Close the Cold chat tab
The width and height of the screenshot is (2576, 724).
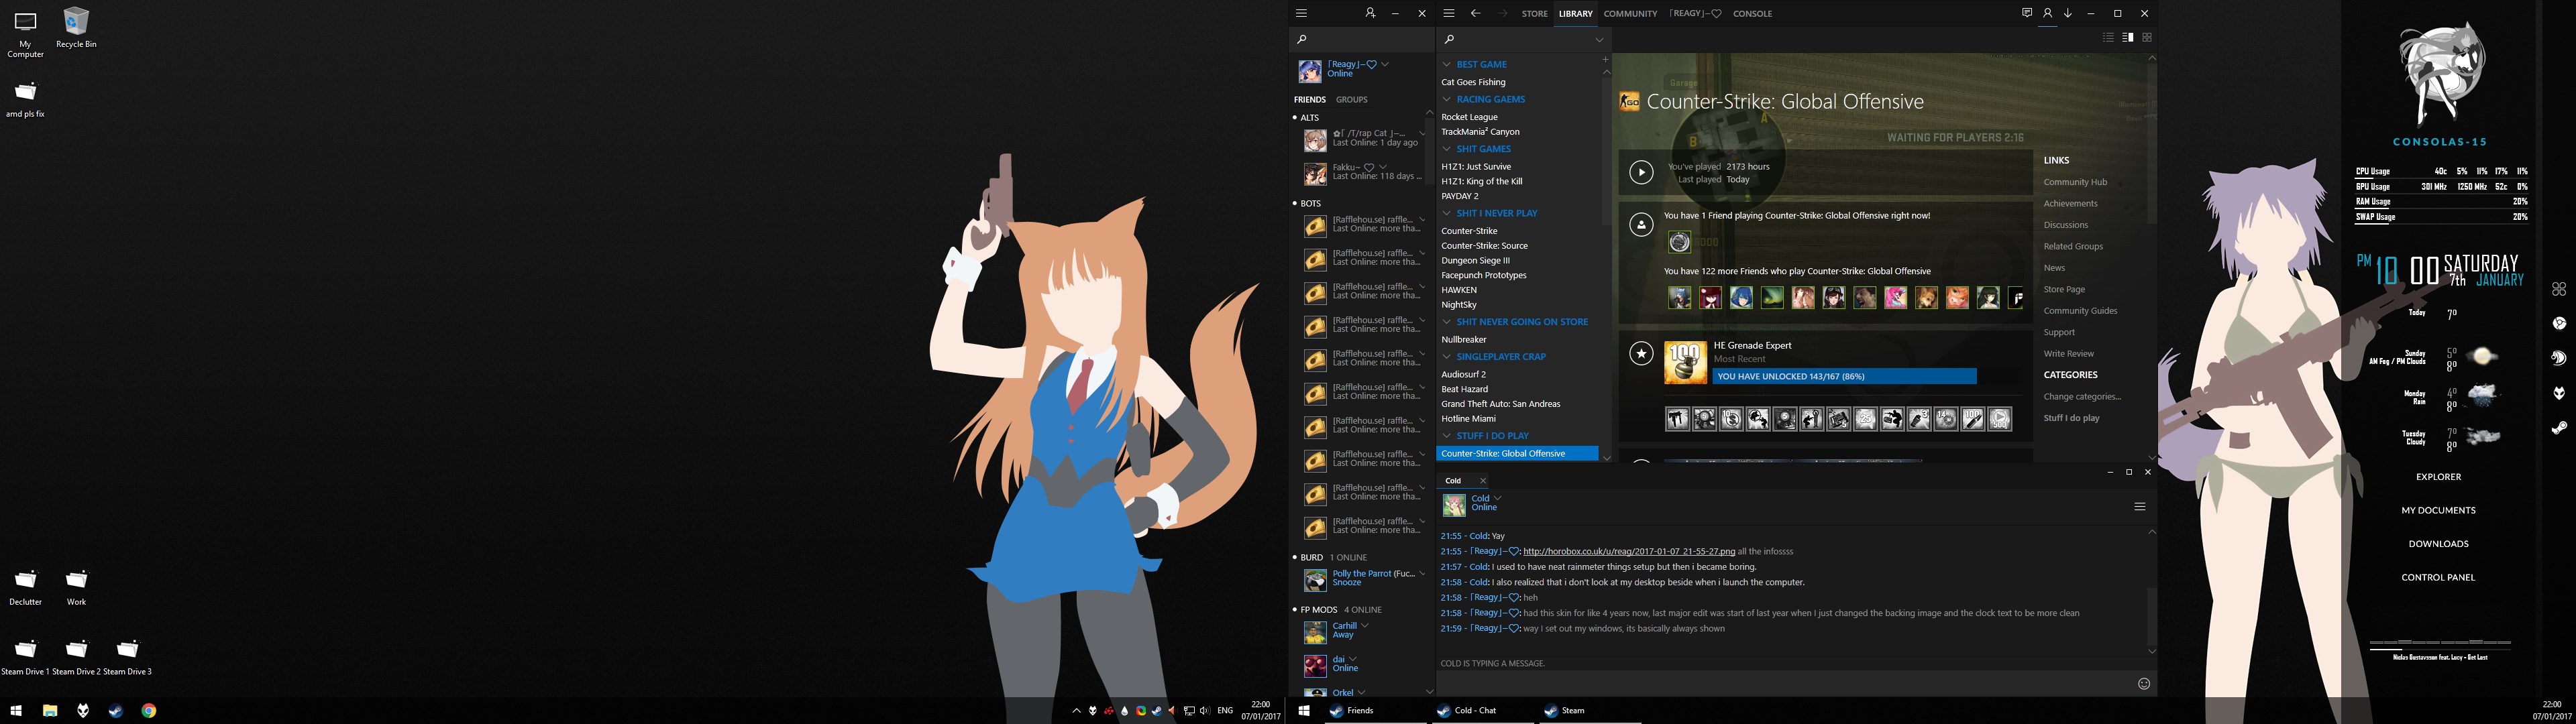coord(1483,481)
